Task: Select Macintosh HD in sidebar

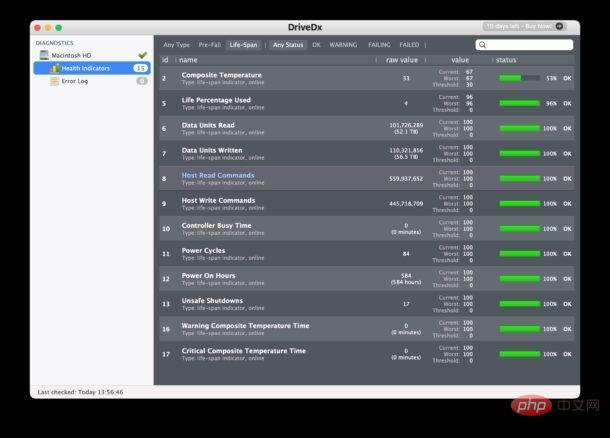Action: (92, 55)
